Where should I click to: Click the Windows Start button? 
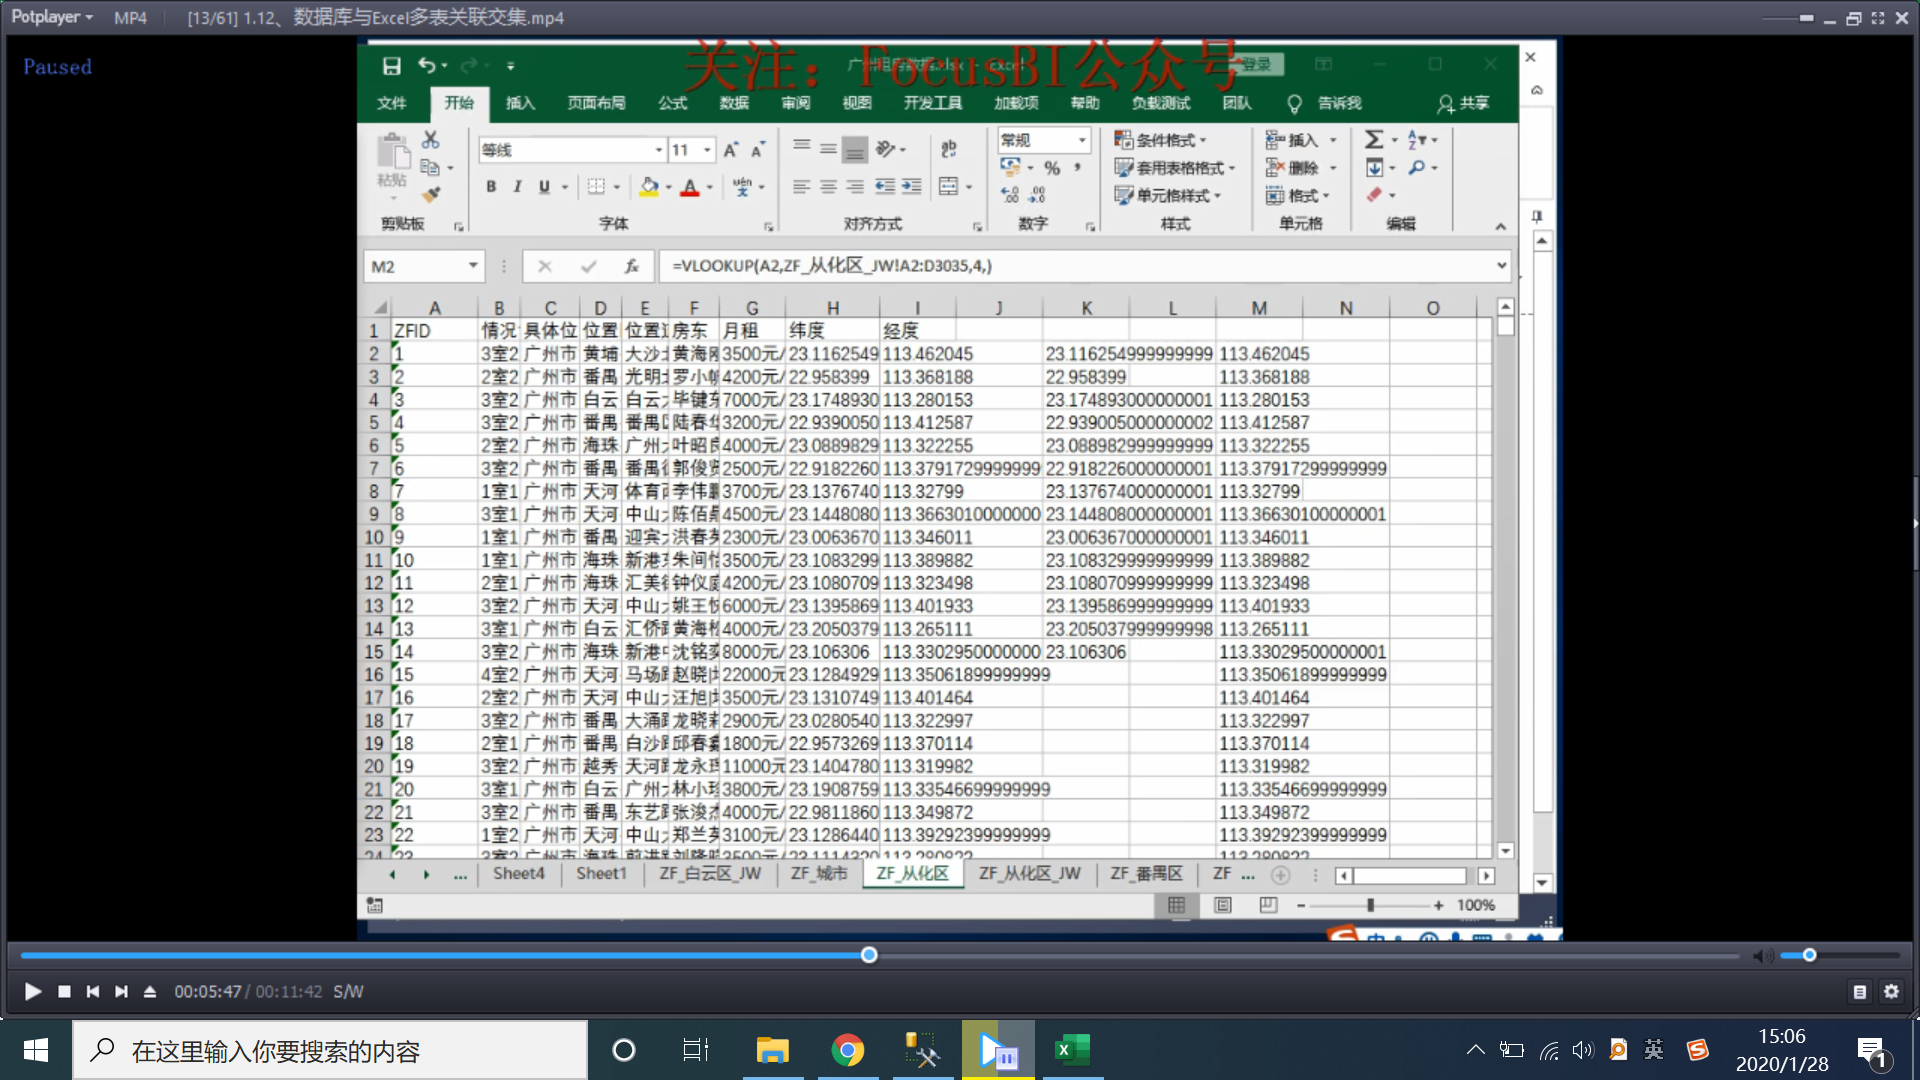tap(36, 1050)
